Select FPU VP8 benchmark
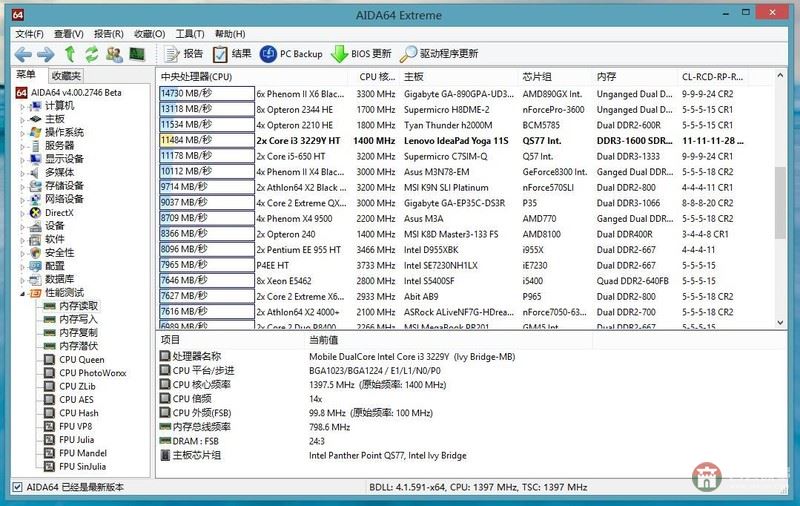 (76, 426)
